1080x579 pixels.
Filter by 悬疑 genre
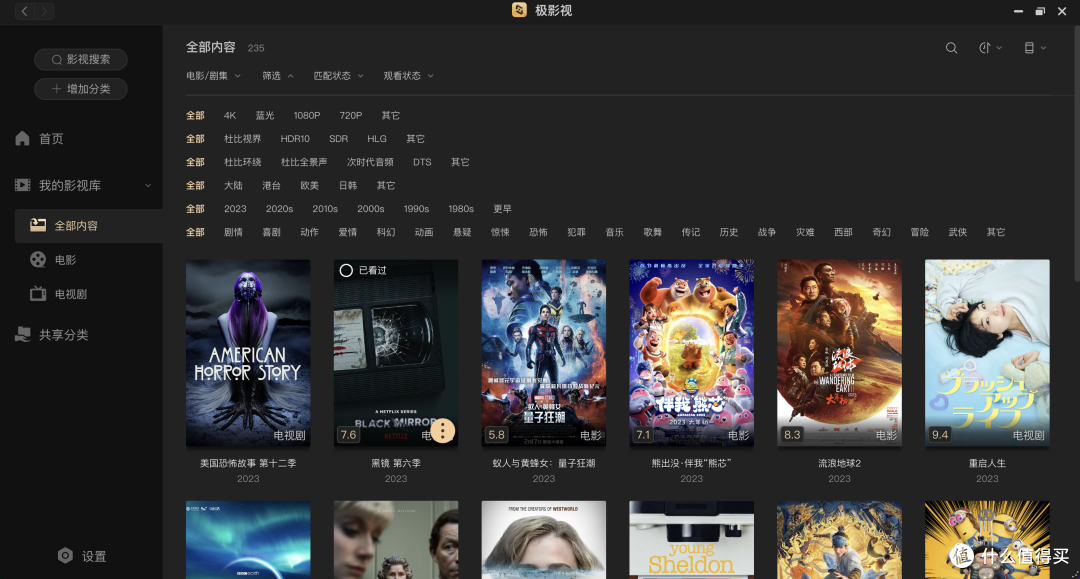(x=462, y=232)
